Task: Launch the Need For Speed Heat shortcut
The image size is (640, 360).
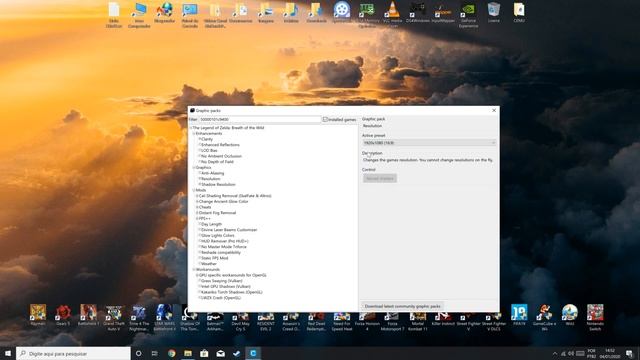Action: click(x=342, y=320)
